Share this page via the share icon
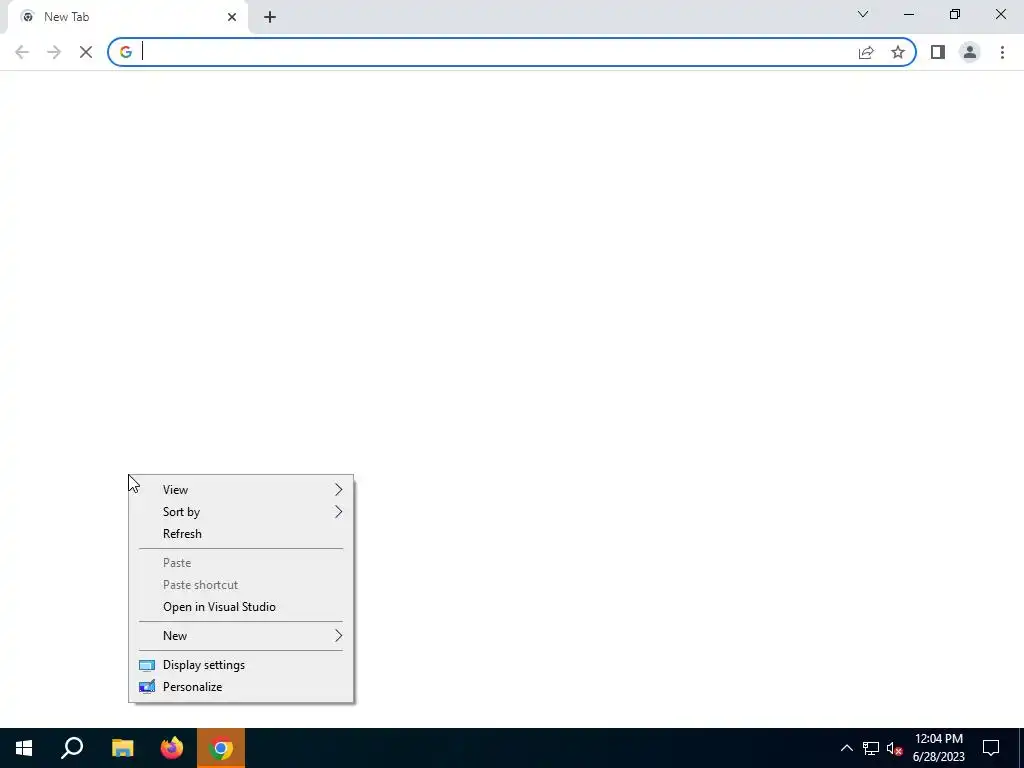The image size is (1024, 768). pos(866,52)
